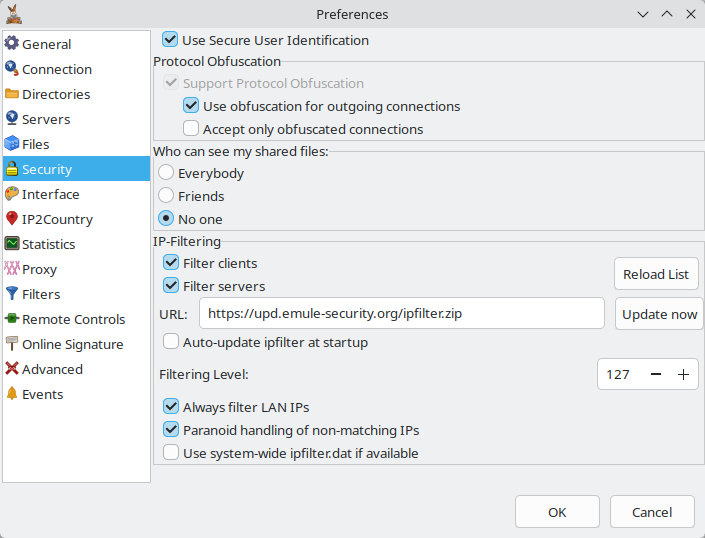Click the window's up-chevron maximize button
This screenshot has width=705, height=538.
click(x=667, y=14)
